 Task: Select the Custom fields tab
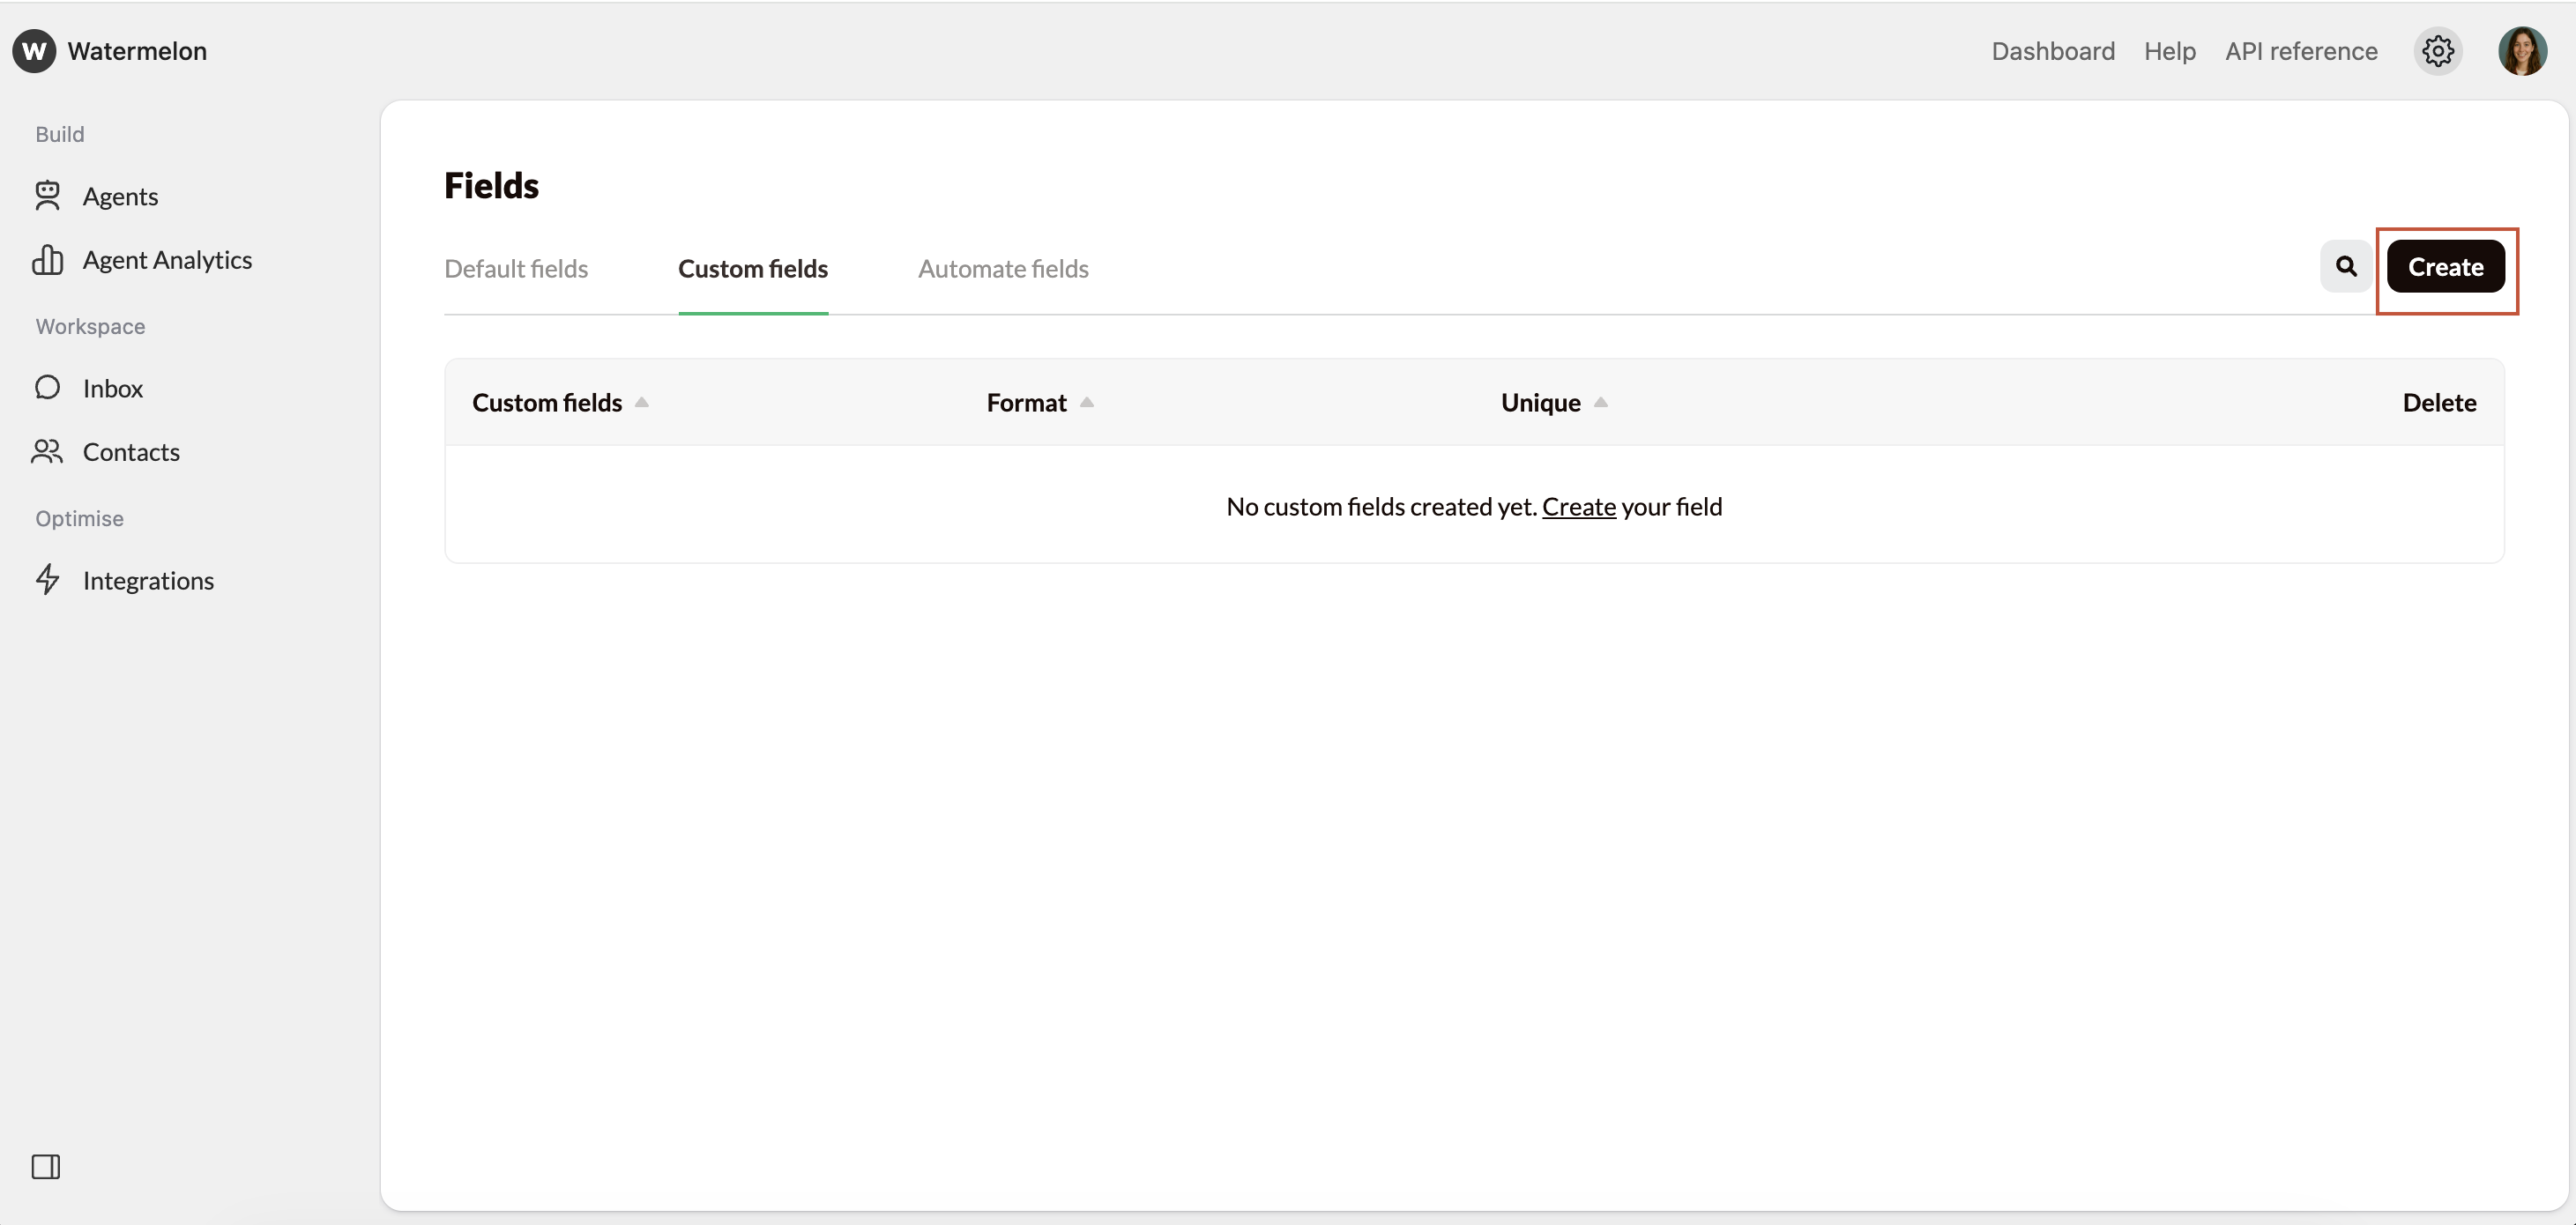point(753,268)
